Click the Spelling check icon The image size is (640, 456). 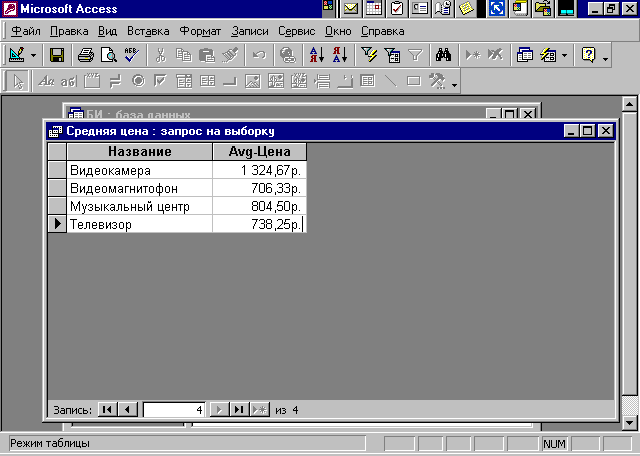click(132, 55)
